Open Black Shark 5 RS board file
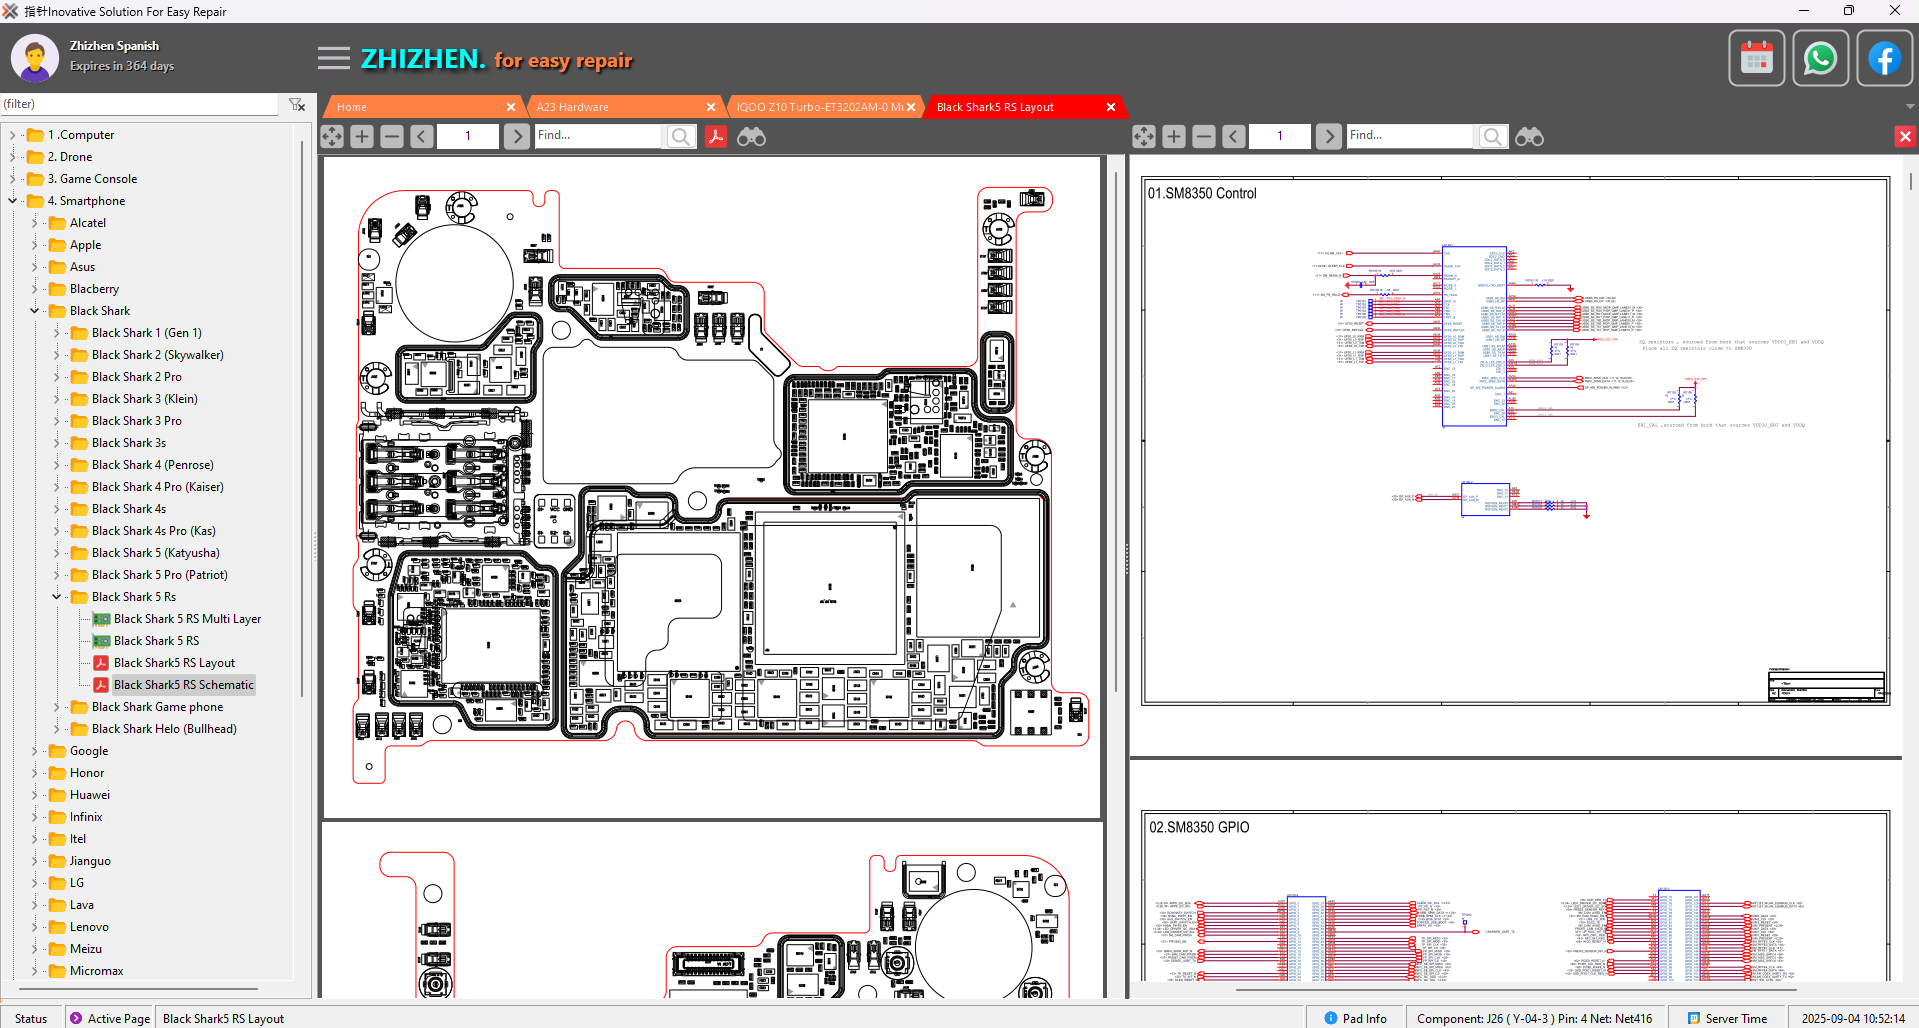The image size is (1919, 1028). [156, 641]
